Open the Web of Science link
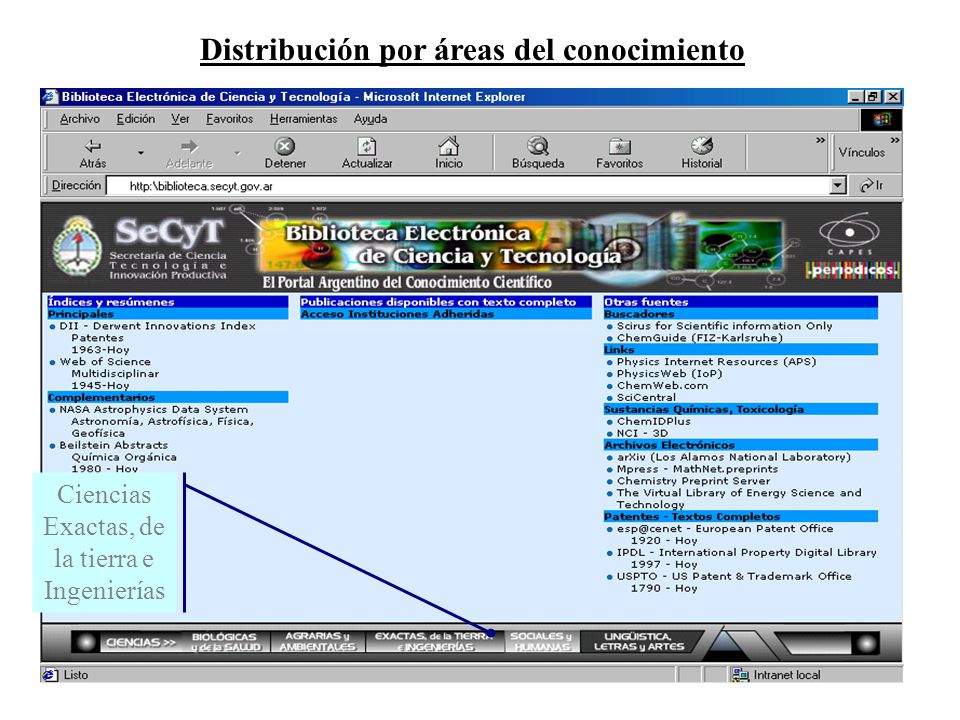This screenshot has height=720, width=960. (x=105, y=362)
